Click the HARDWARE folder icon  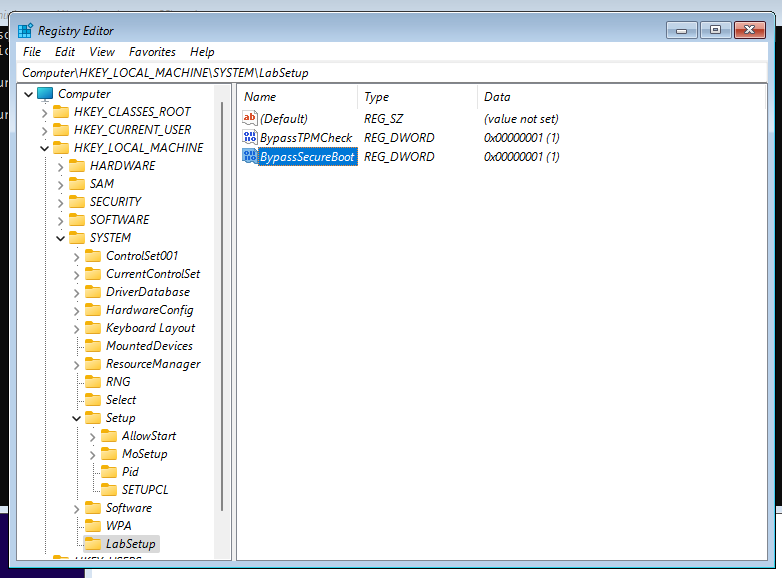[77, 166]
